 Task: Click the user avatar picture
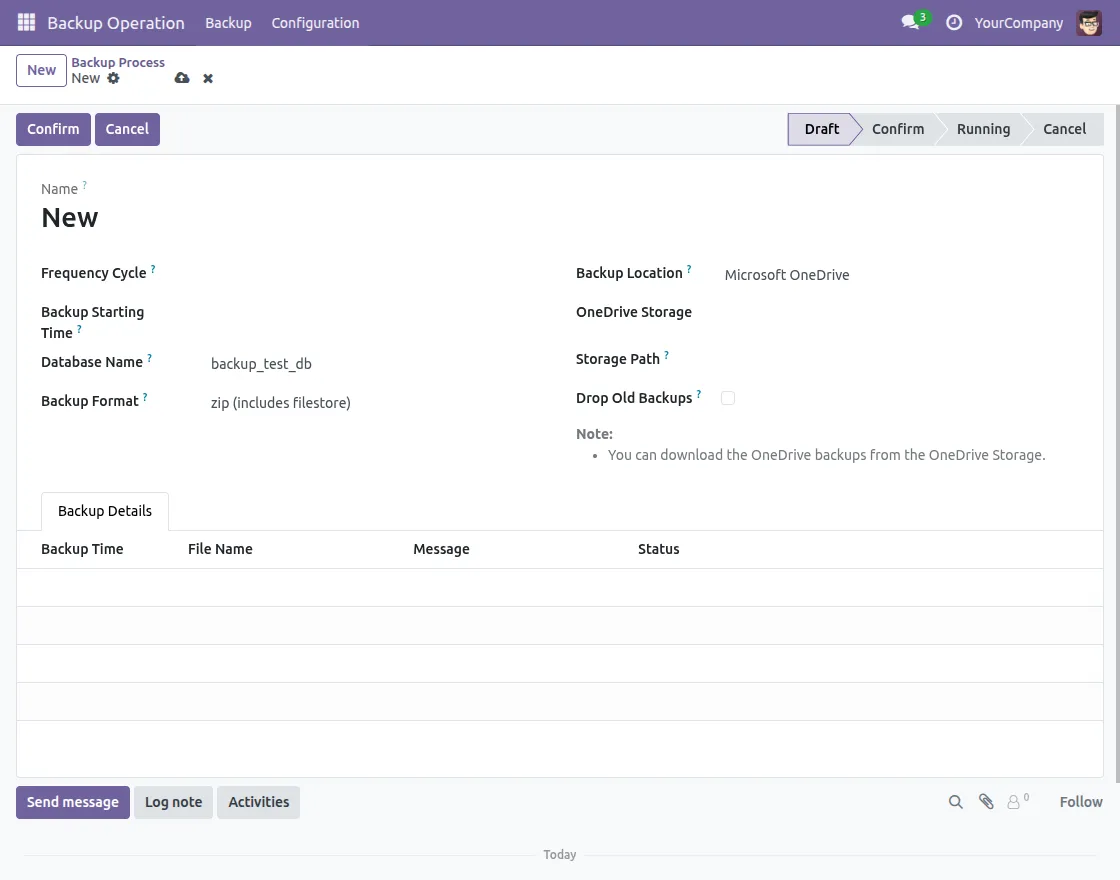tap(1089, 22)
